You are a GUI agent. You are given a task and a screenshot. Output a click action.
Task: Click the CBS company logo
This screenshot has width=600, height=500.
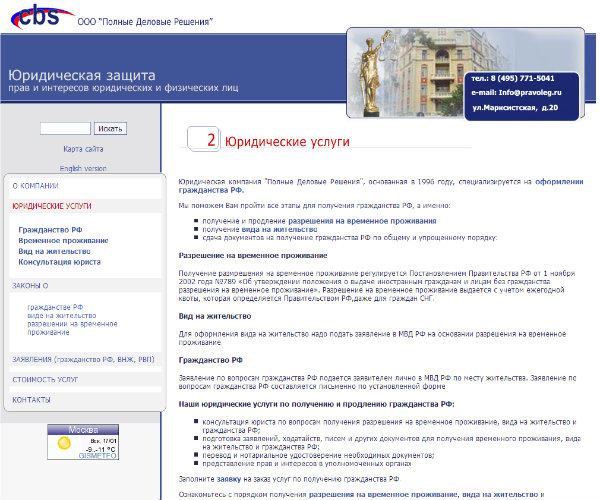point(42,16)
